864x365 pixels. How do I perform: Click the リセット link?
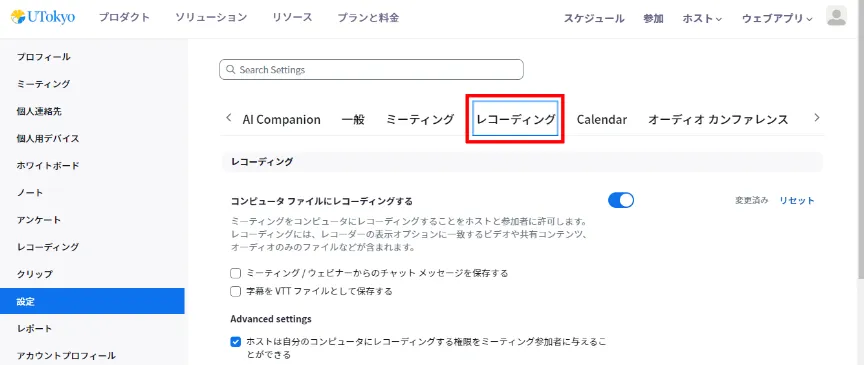point(797,201)
